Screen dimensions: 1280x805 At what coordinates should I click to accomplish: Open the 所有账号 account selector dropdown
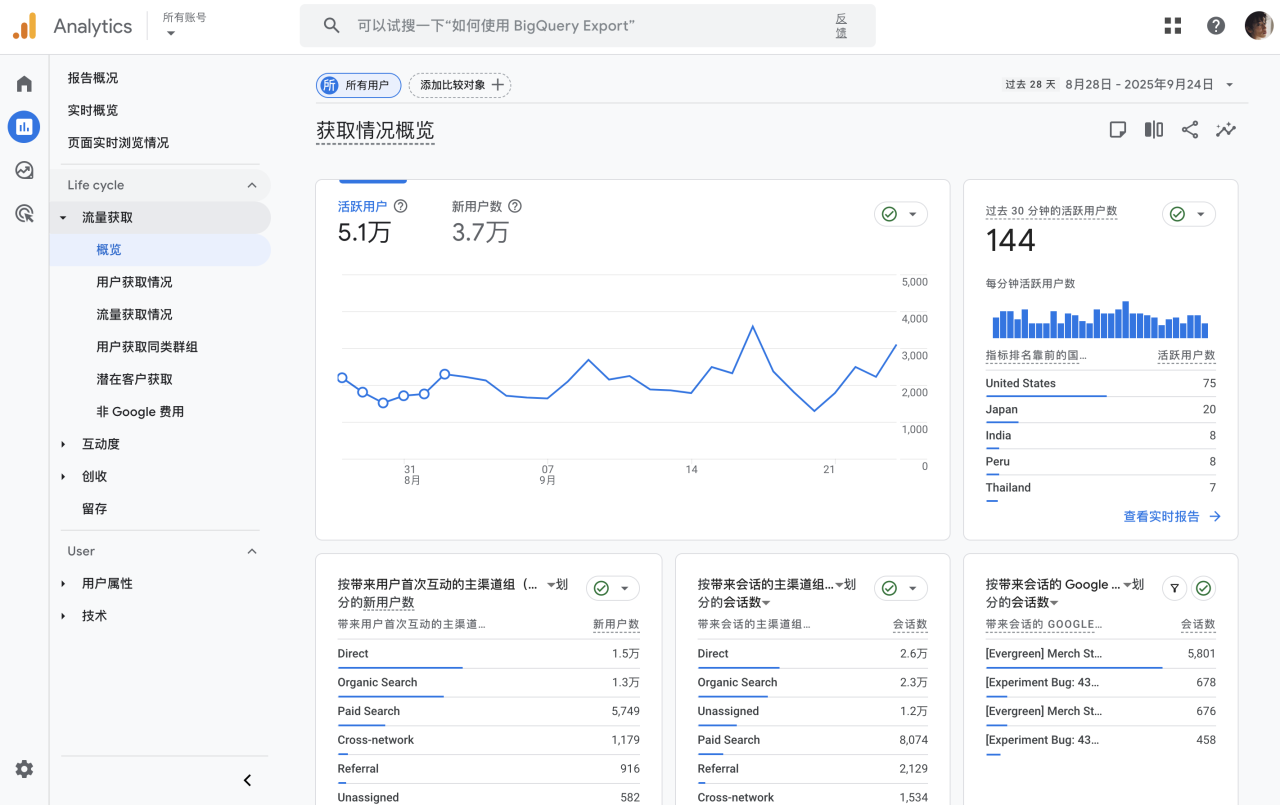coord(183,25)
